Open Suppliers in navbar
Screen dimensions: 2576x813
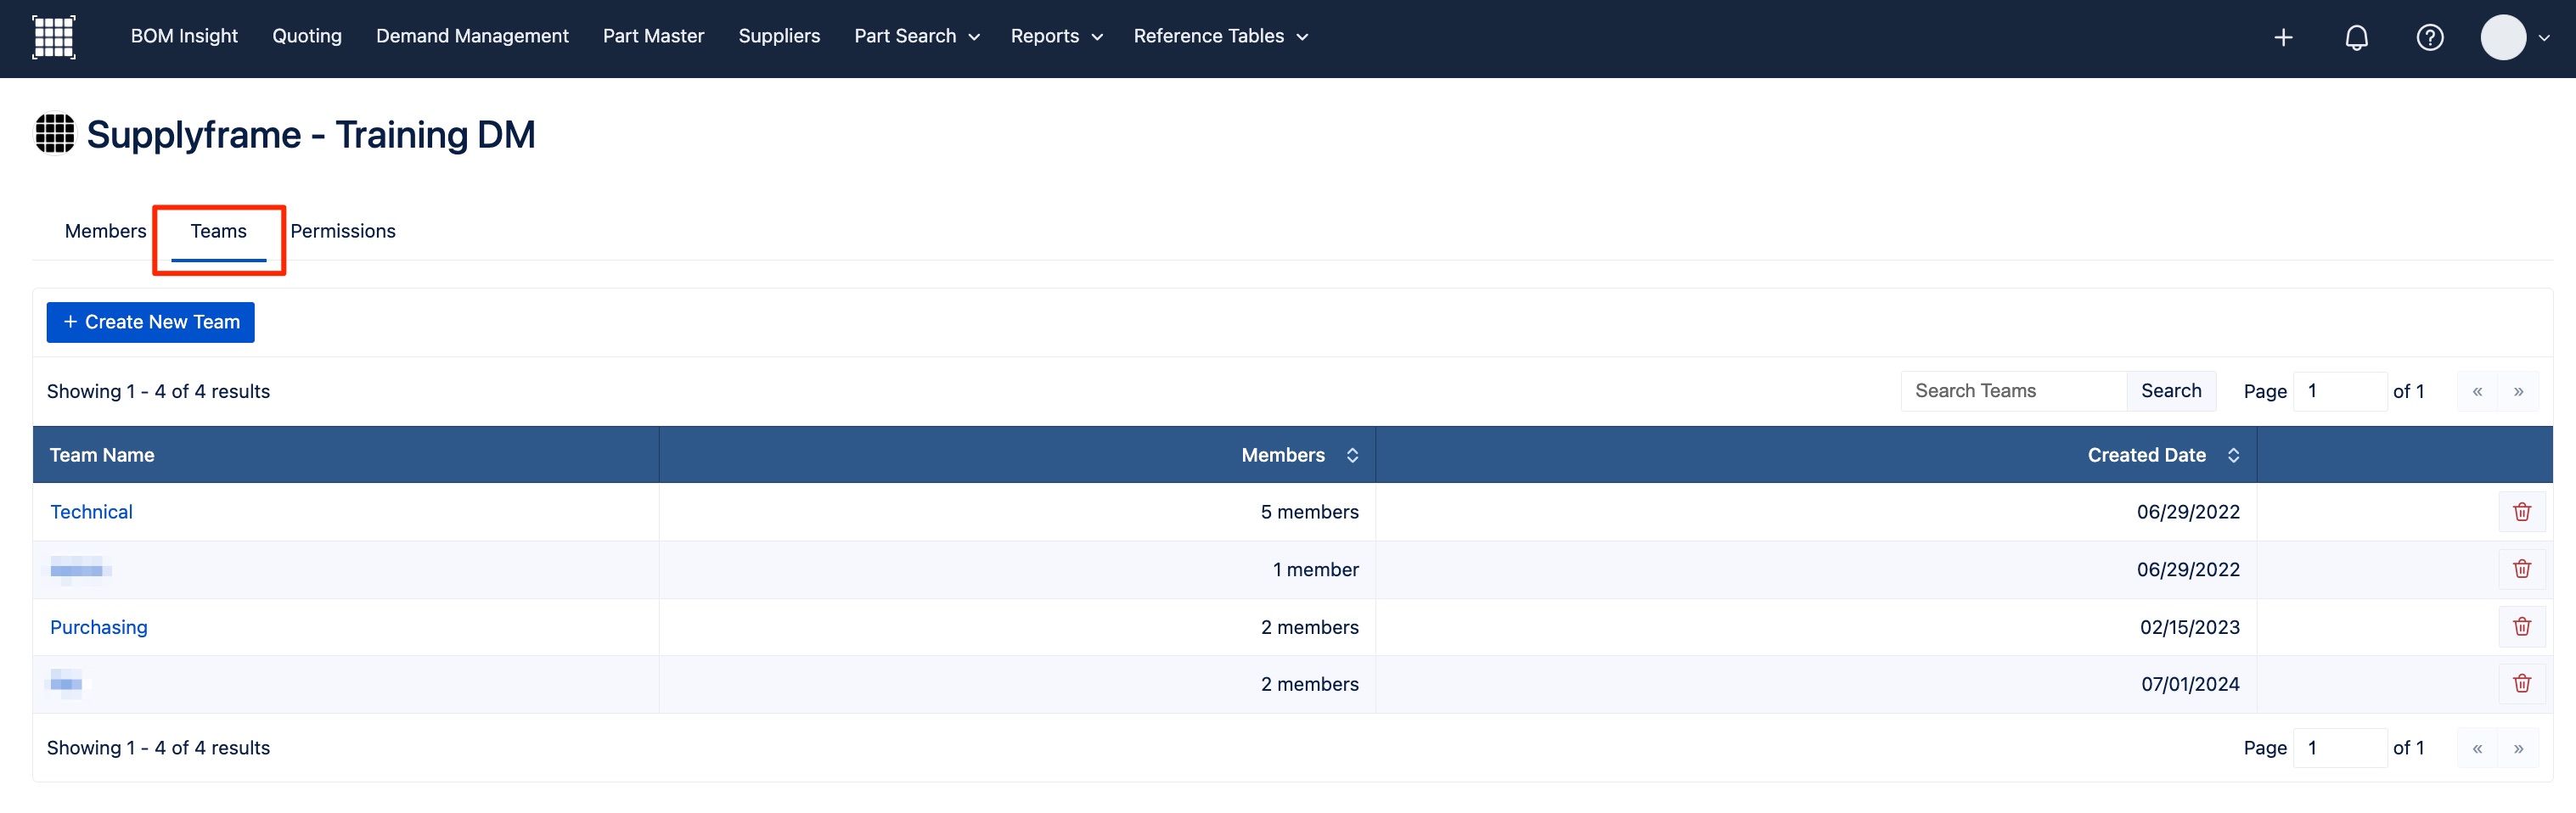coord(779,36)
